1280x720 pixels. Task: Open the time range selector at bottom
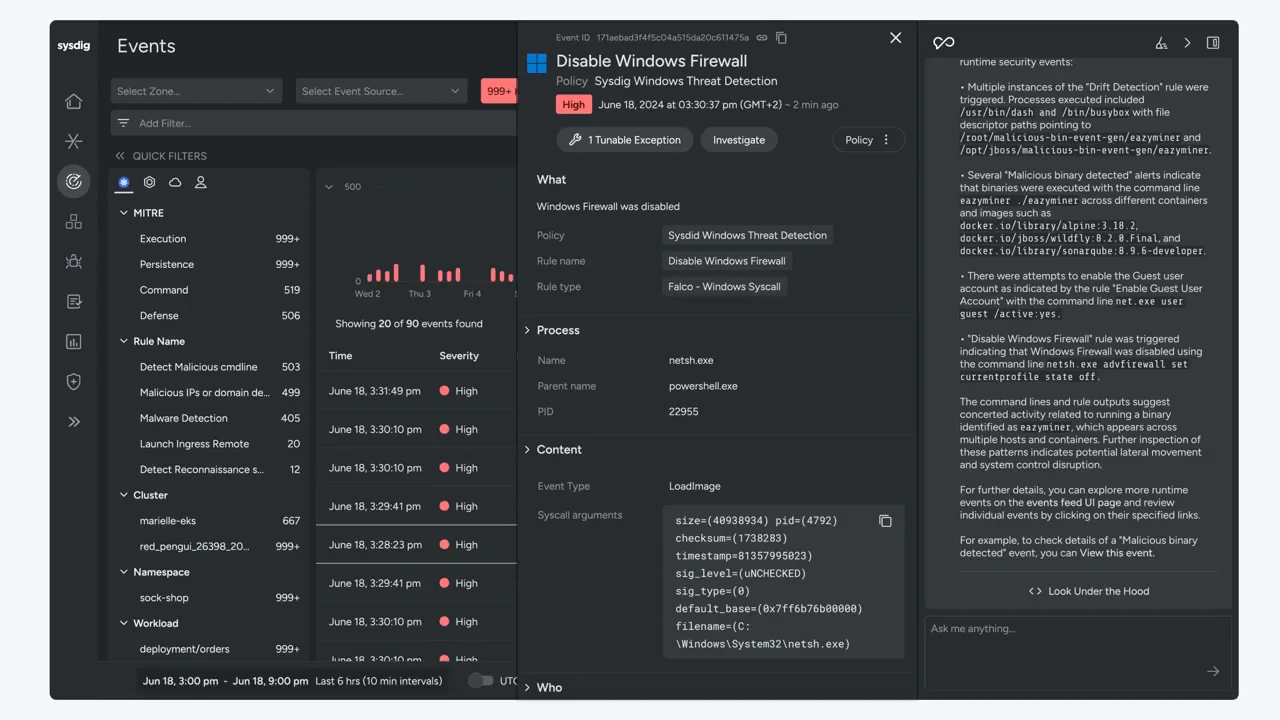click(294, 681)
